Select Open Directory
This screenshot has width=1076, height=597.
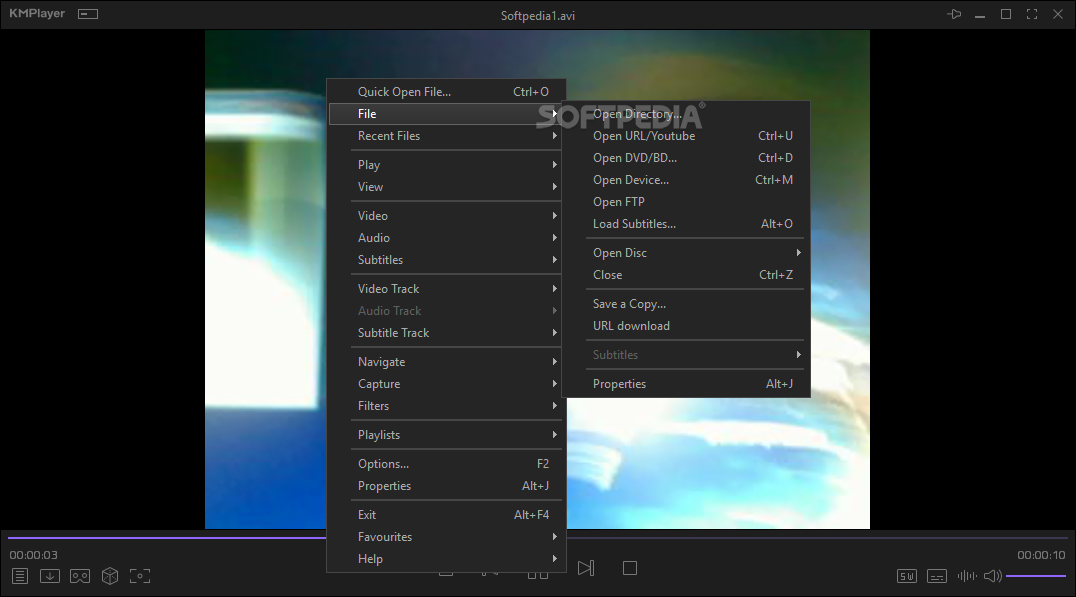pos(686,114)
